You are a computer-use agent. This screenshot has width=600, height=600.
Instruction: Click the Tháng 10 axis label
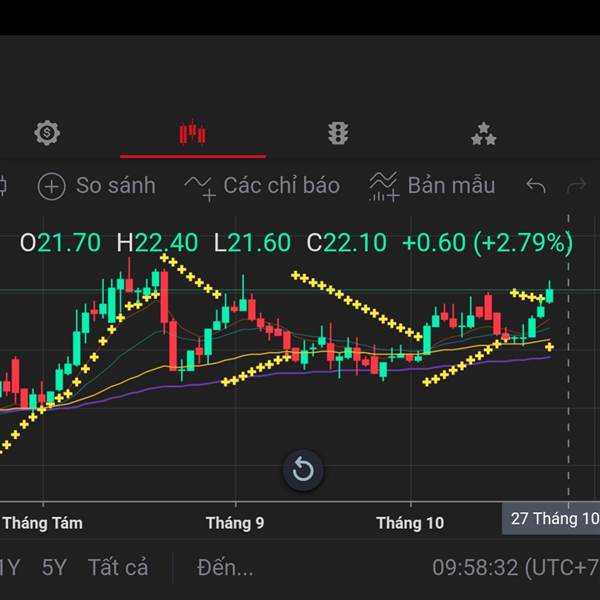[x=410, y=523]
